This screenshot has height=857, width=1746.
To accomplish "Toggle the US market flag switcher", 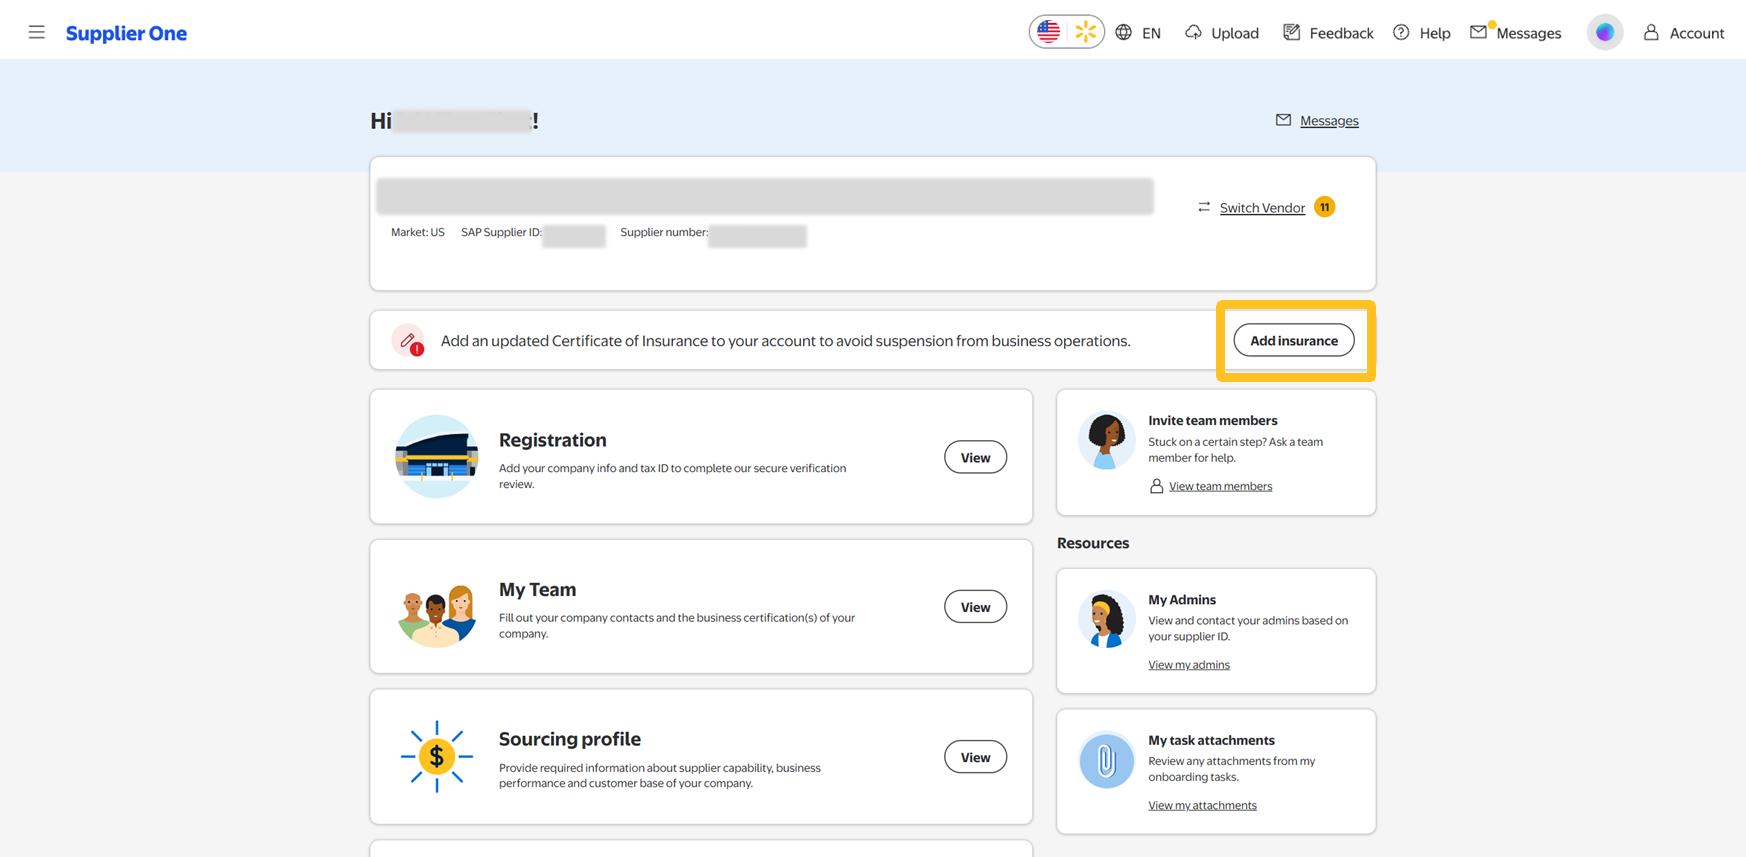I will click(x=1066, y=32).
